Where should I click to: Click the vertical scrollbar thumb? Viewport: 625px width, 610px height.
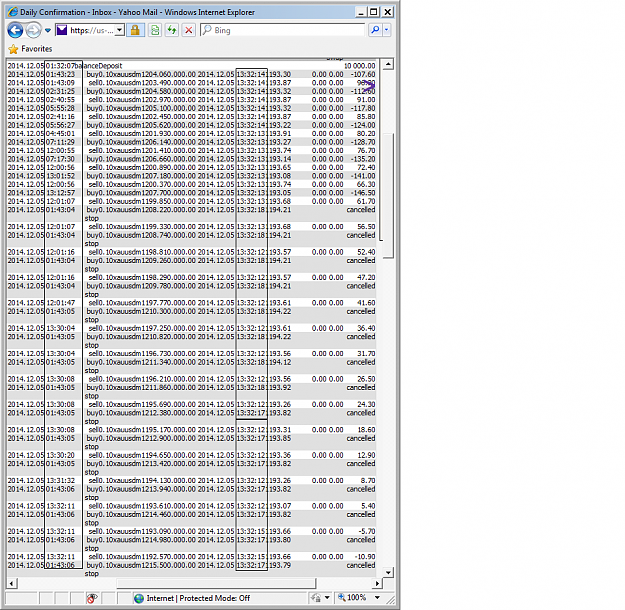pyautogui.click(x=388, y=195)
